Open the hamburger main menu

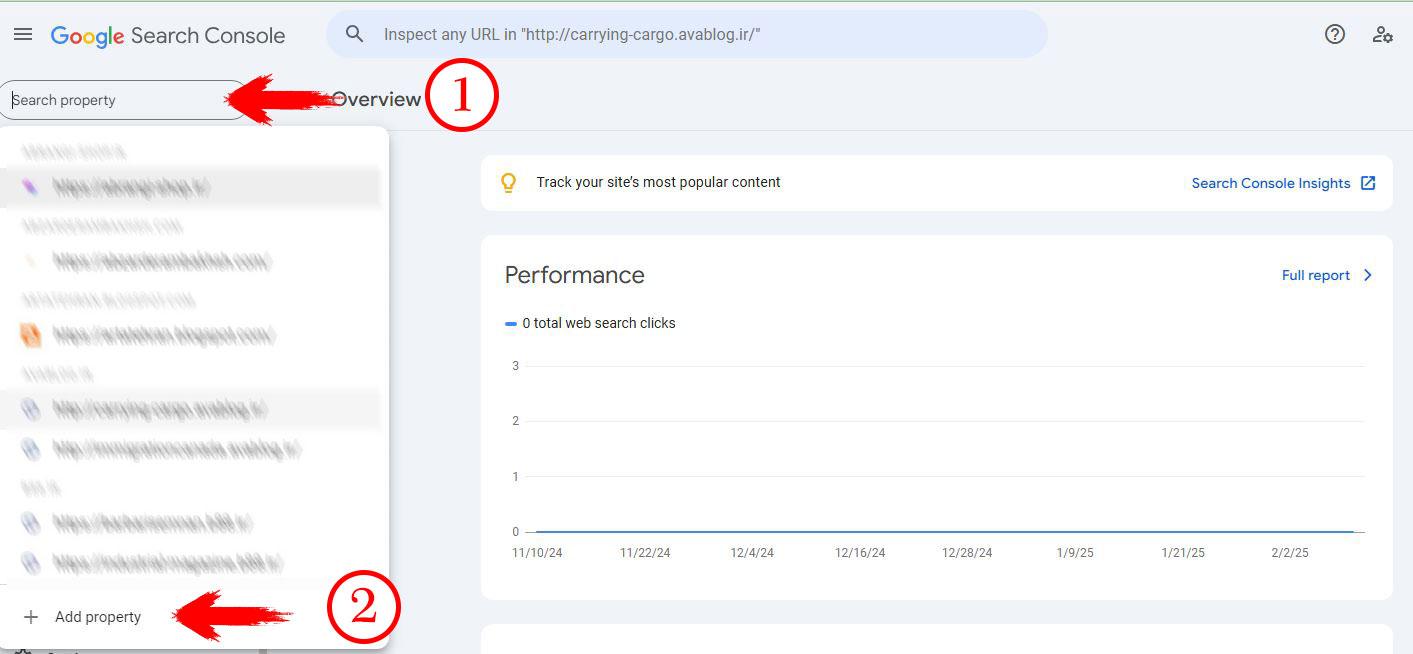[x=23, y=35]
